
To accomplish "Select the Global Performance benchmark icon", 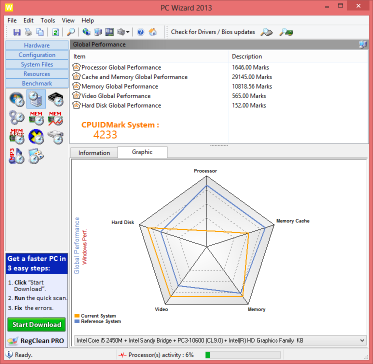I will click(x=36, y=99).
